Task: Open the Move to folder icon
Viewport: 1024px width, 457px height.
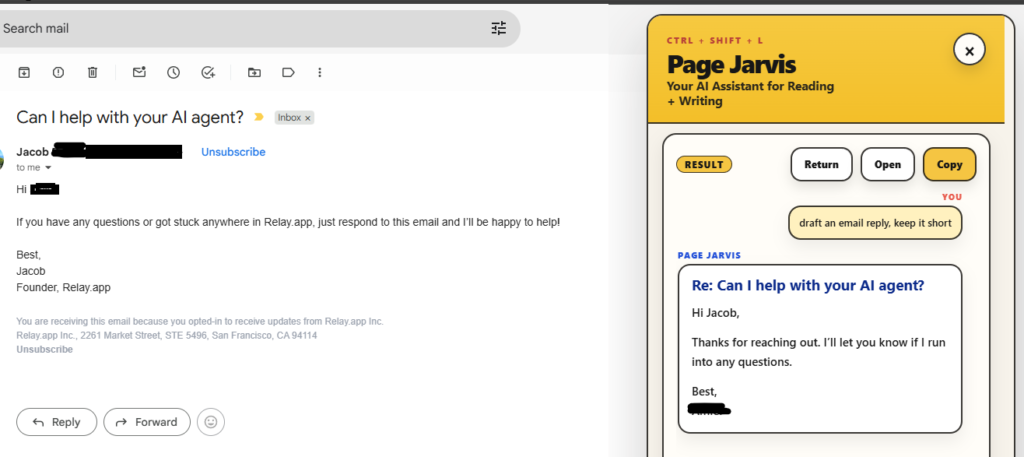Action: [254, 72]
